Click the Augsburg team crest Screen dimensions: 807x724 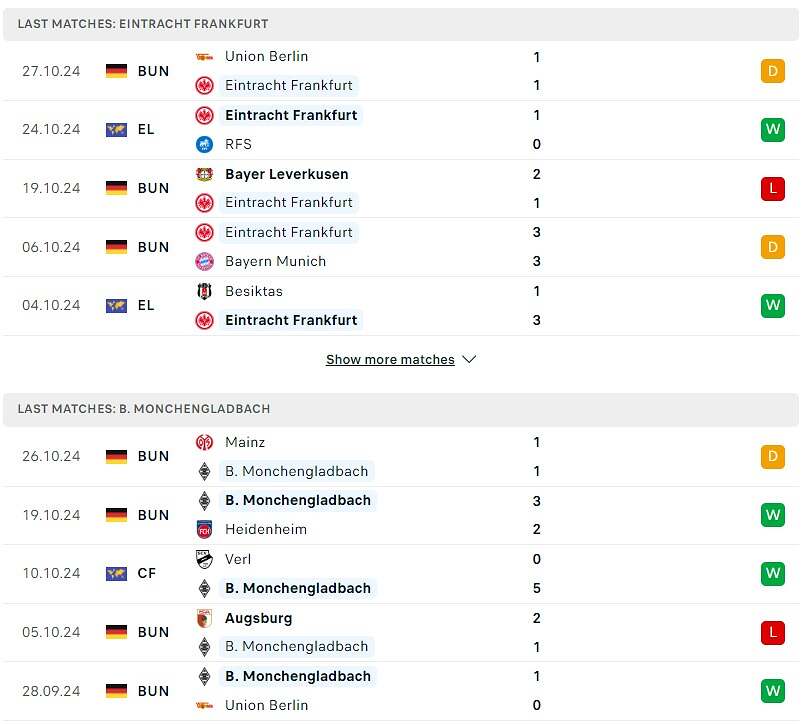click(x=204, y=618)
